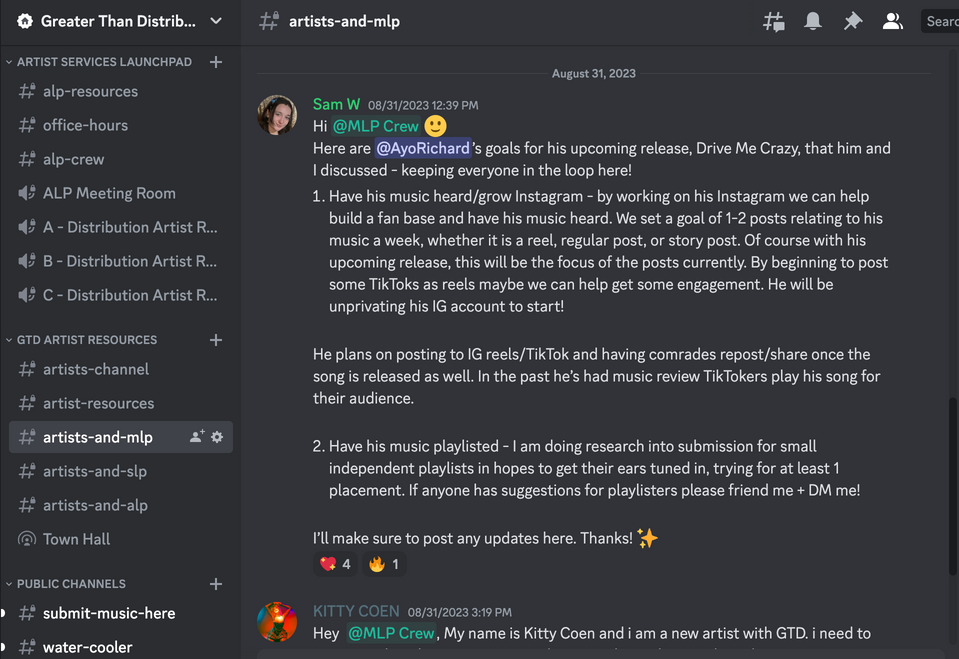Click Sam W's avatar picture
This screenshot has height=659, width=959.
pos(277,115)
